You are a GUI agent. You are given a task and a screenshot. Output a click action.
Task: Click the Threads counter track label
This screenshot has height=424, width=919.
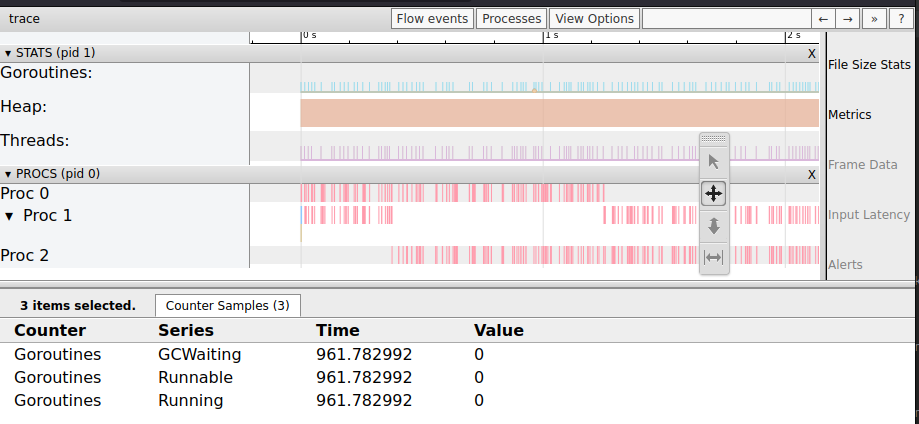(35, 141)
